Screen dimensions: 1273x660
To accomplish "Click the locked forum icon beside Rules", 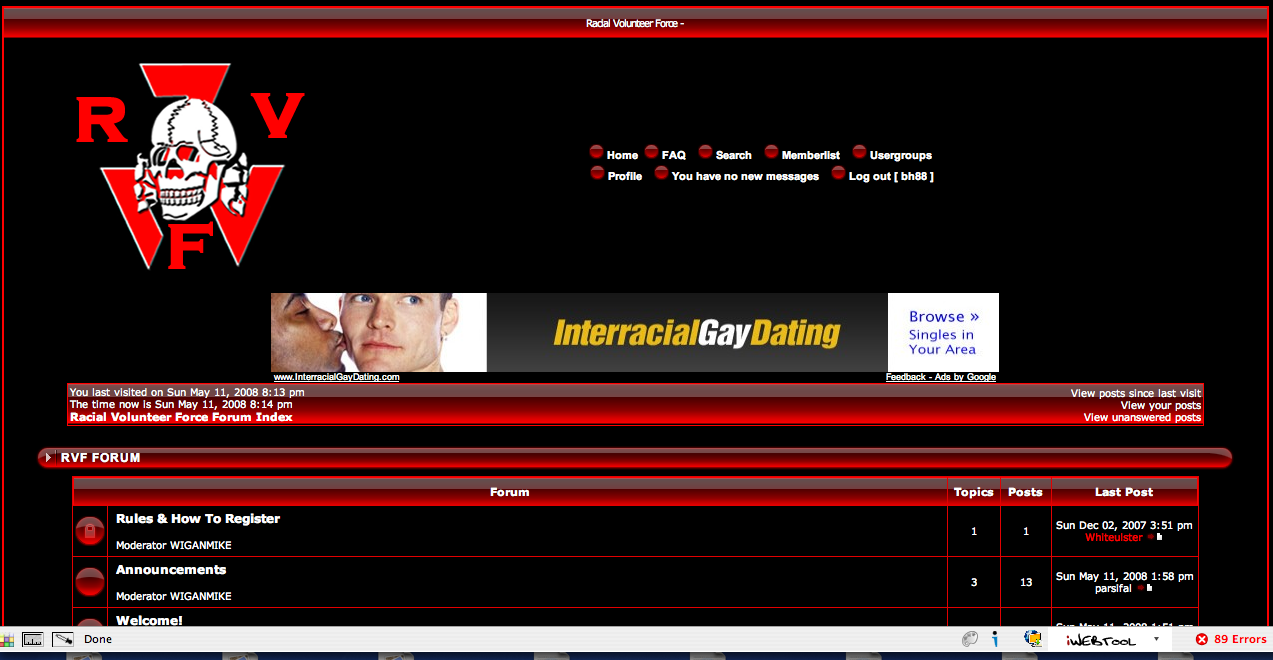I will pyautogui.click(x=90, y=532).
